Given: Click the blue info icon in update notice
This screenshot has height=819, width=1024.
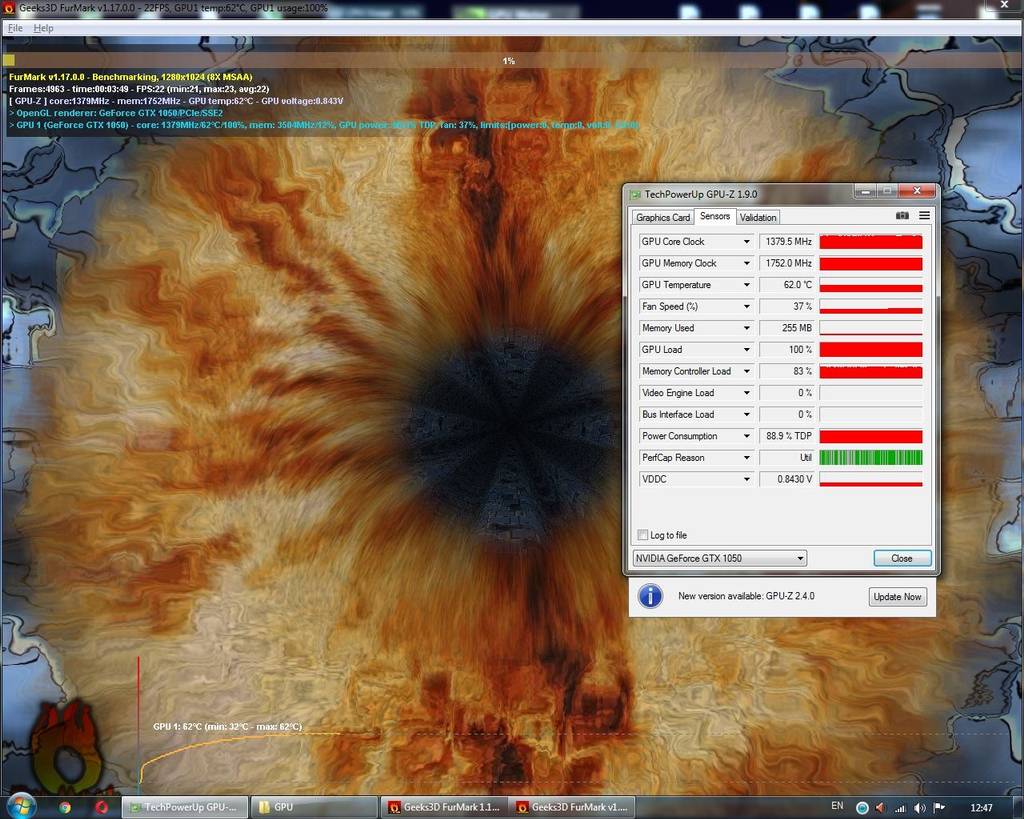Looking at the screenshot, I should click(650, 596).
